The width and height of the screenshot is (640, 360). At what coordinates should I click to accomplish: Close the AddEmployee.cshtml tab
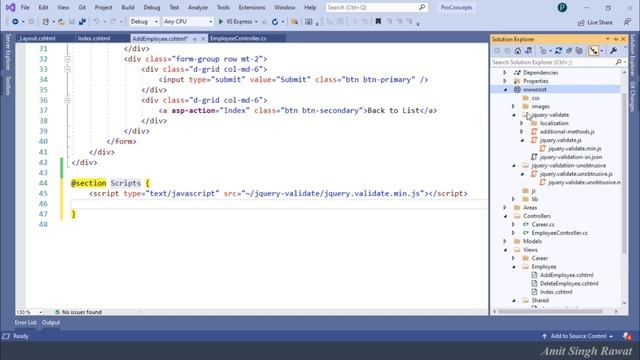[x=203, y=39]
